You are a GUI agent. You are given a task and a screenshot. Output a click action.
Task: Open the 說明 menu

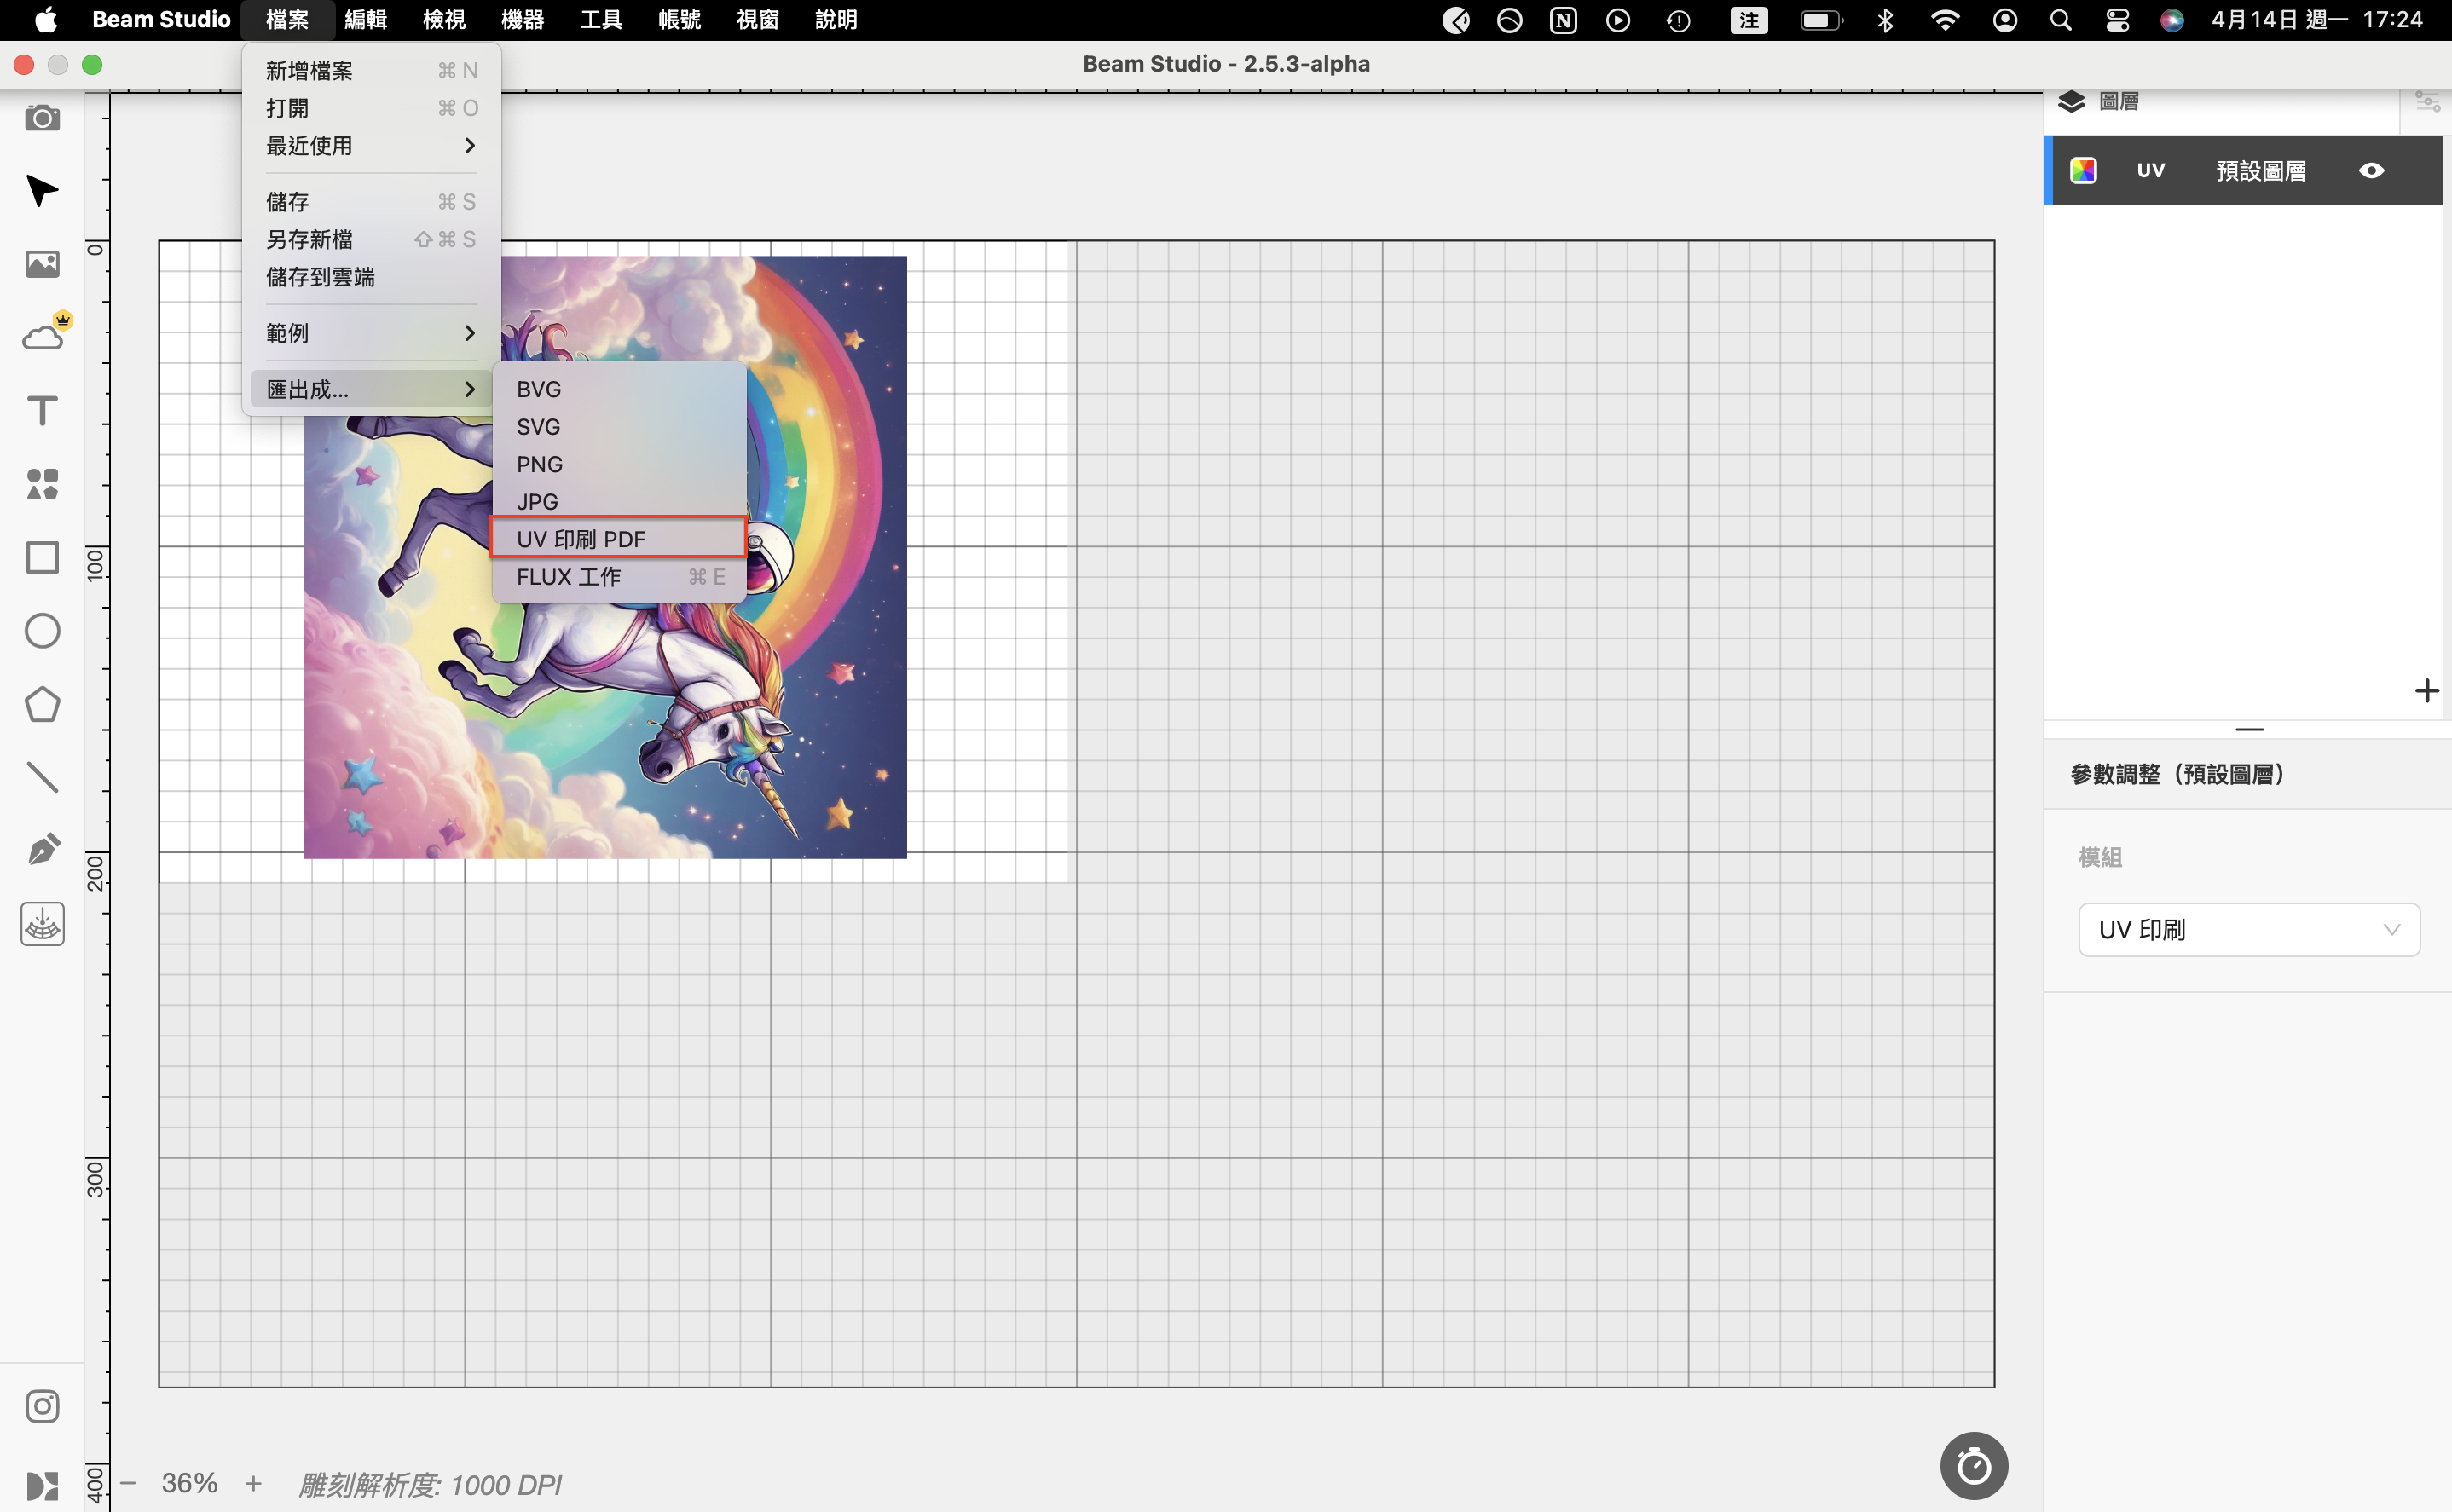(836, 20)
